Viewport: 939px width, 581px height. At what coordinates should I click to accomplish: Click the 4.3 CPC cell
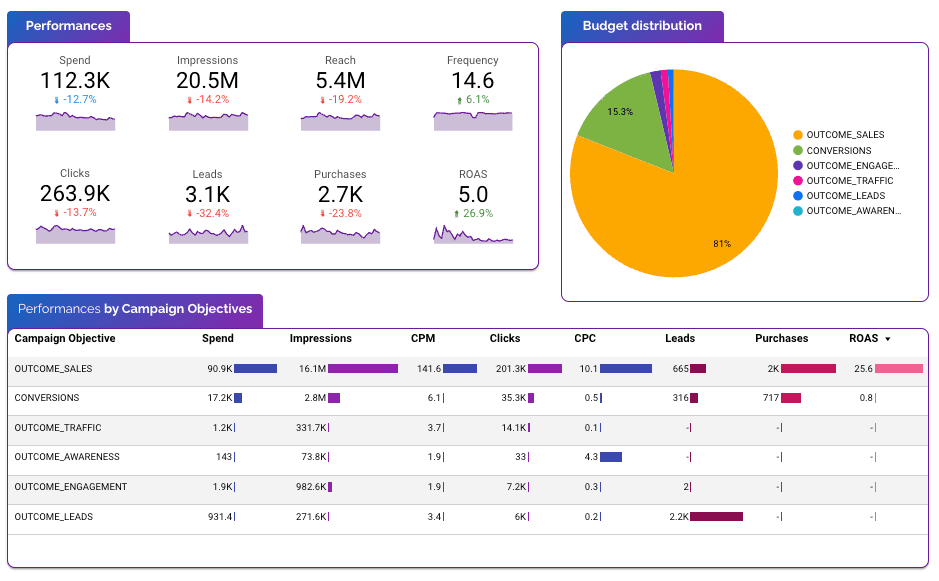click(591, 456)
